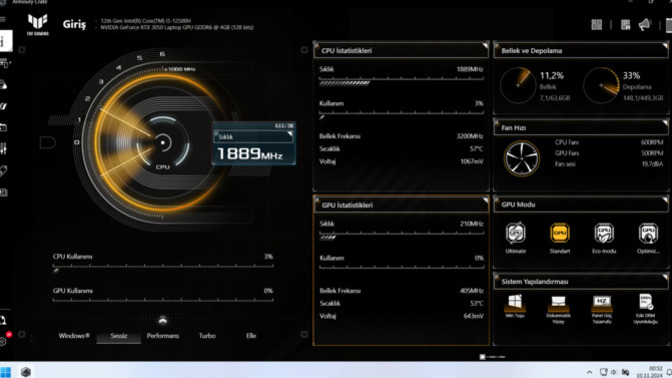Open the battery icon in the tray
The image size is (672, 378).
(626, 372)
